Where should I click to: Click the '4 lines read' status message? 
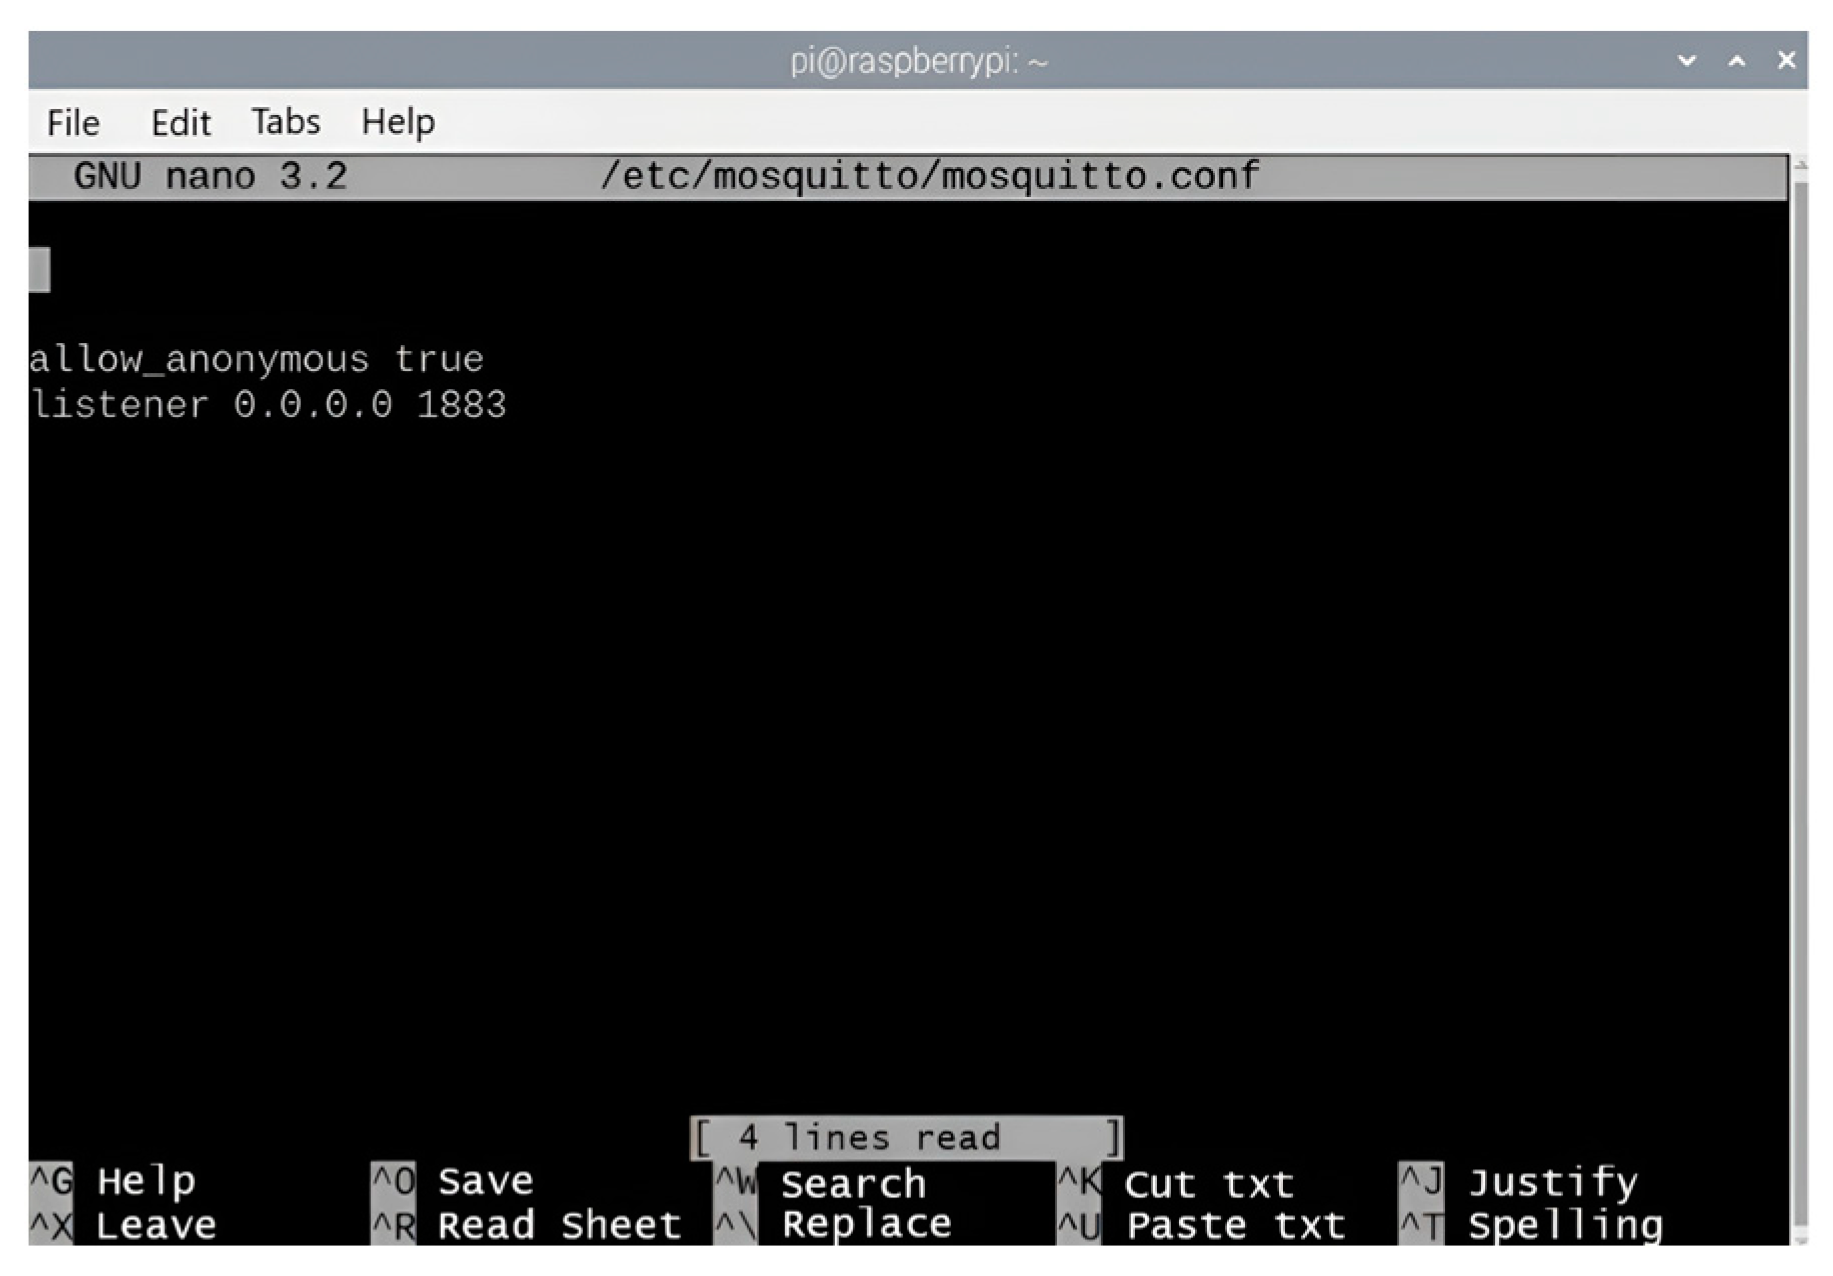pyautogui.click(x=906, y=1138)
